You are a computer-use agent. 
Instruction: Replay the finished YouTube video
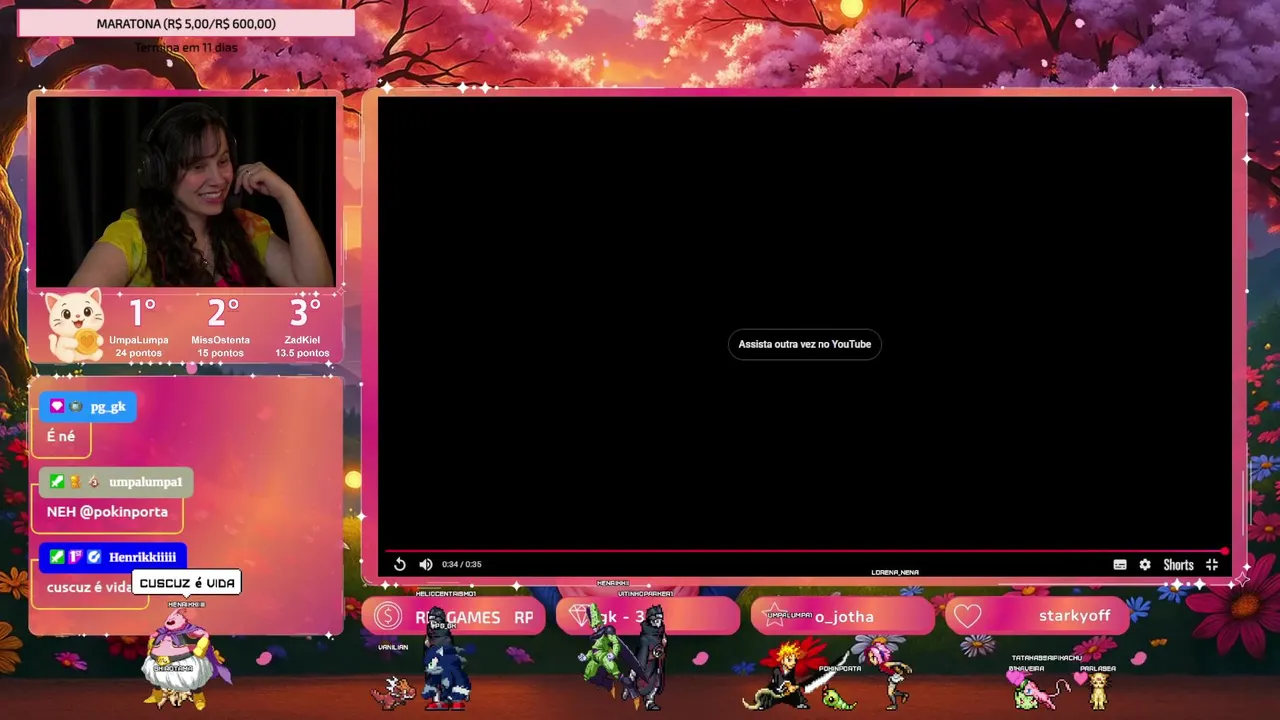coord(399,564)
